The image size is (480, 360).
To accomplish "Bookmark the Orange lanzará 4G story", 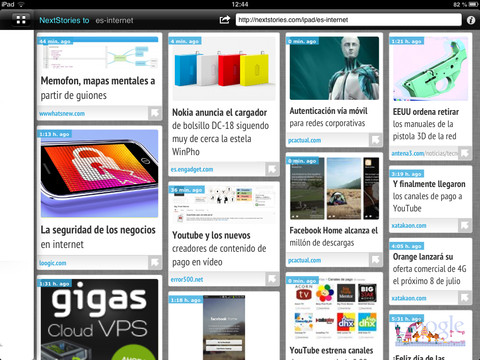I will tap(465, 298).
